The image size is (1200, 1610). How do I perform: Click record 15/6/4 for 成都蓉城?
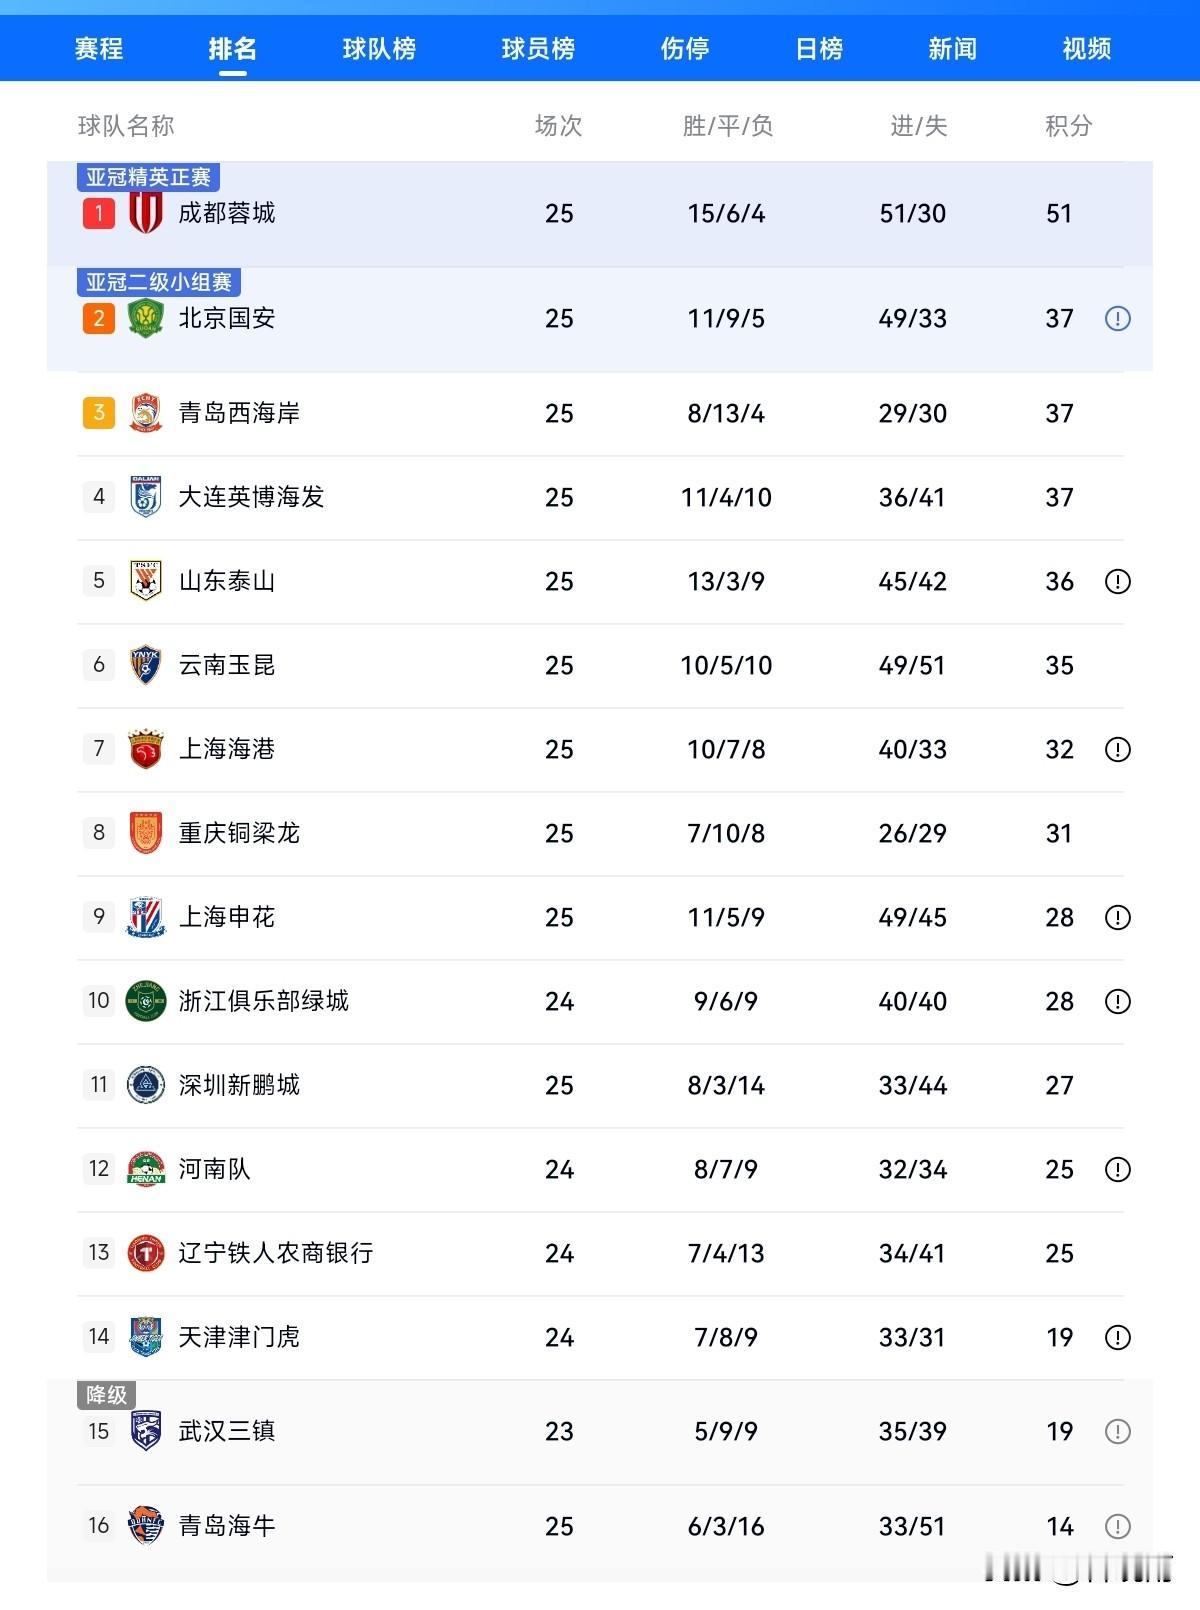coord(726,213)
